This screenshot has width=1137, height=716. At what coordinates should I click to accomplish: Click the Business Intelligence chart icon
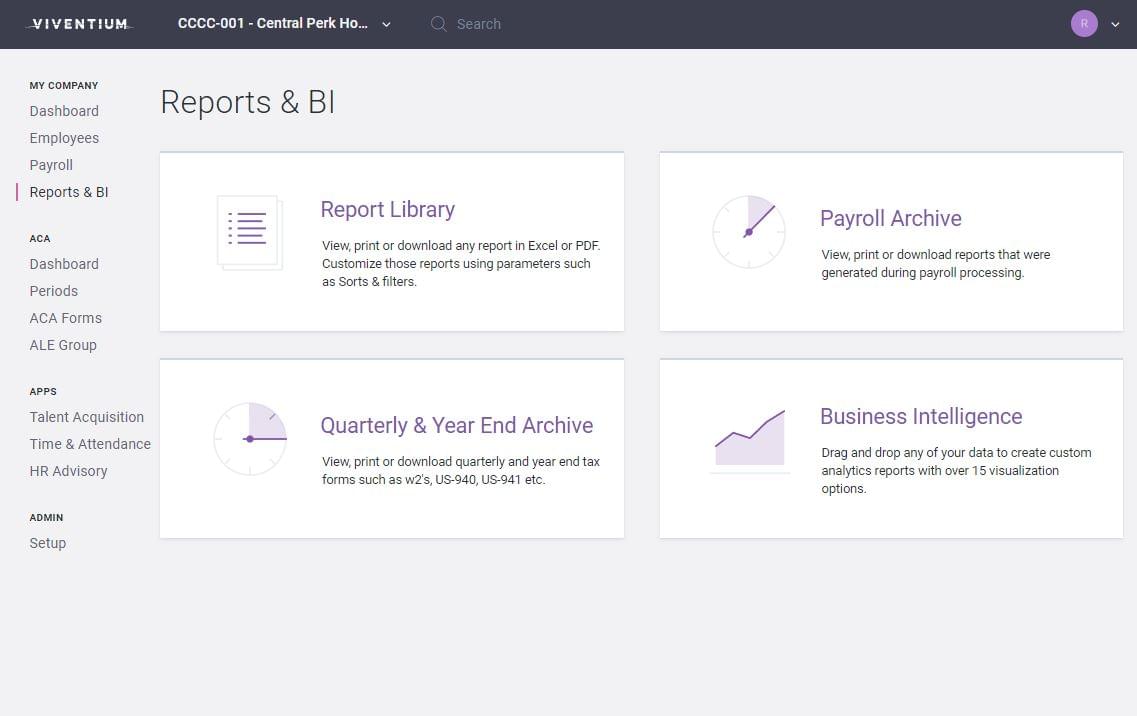750,440
